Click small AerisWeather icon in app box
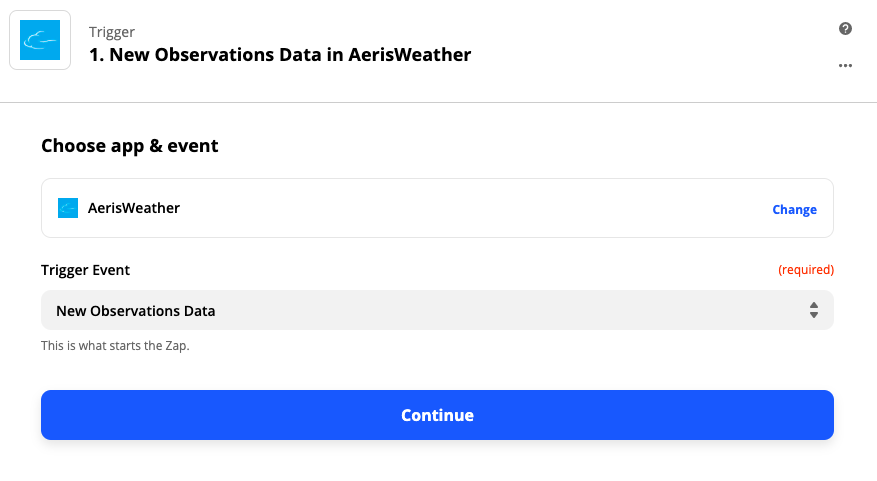Image resolution: width=877 pixels, height=481 pixels. point(68,208)
